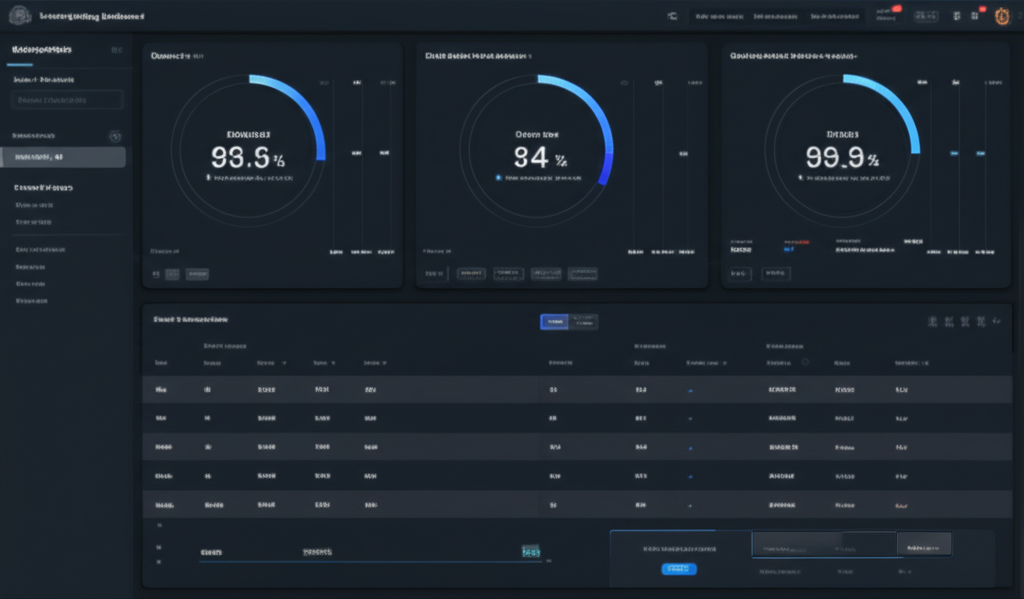Expand the sort arrow on the fifth table column header
Image resolution: width=1024 pixels, height=599 pixels.
point(385,364)
